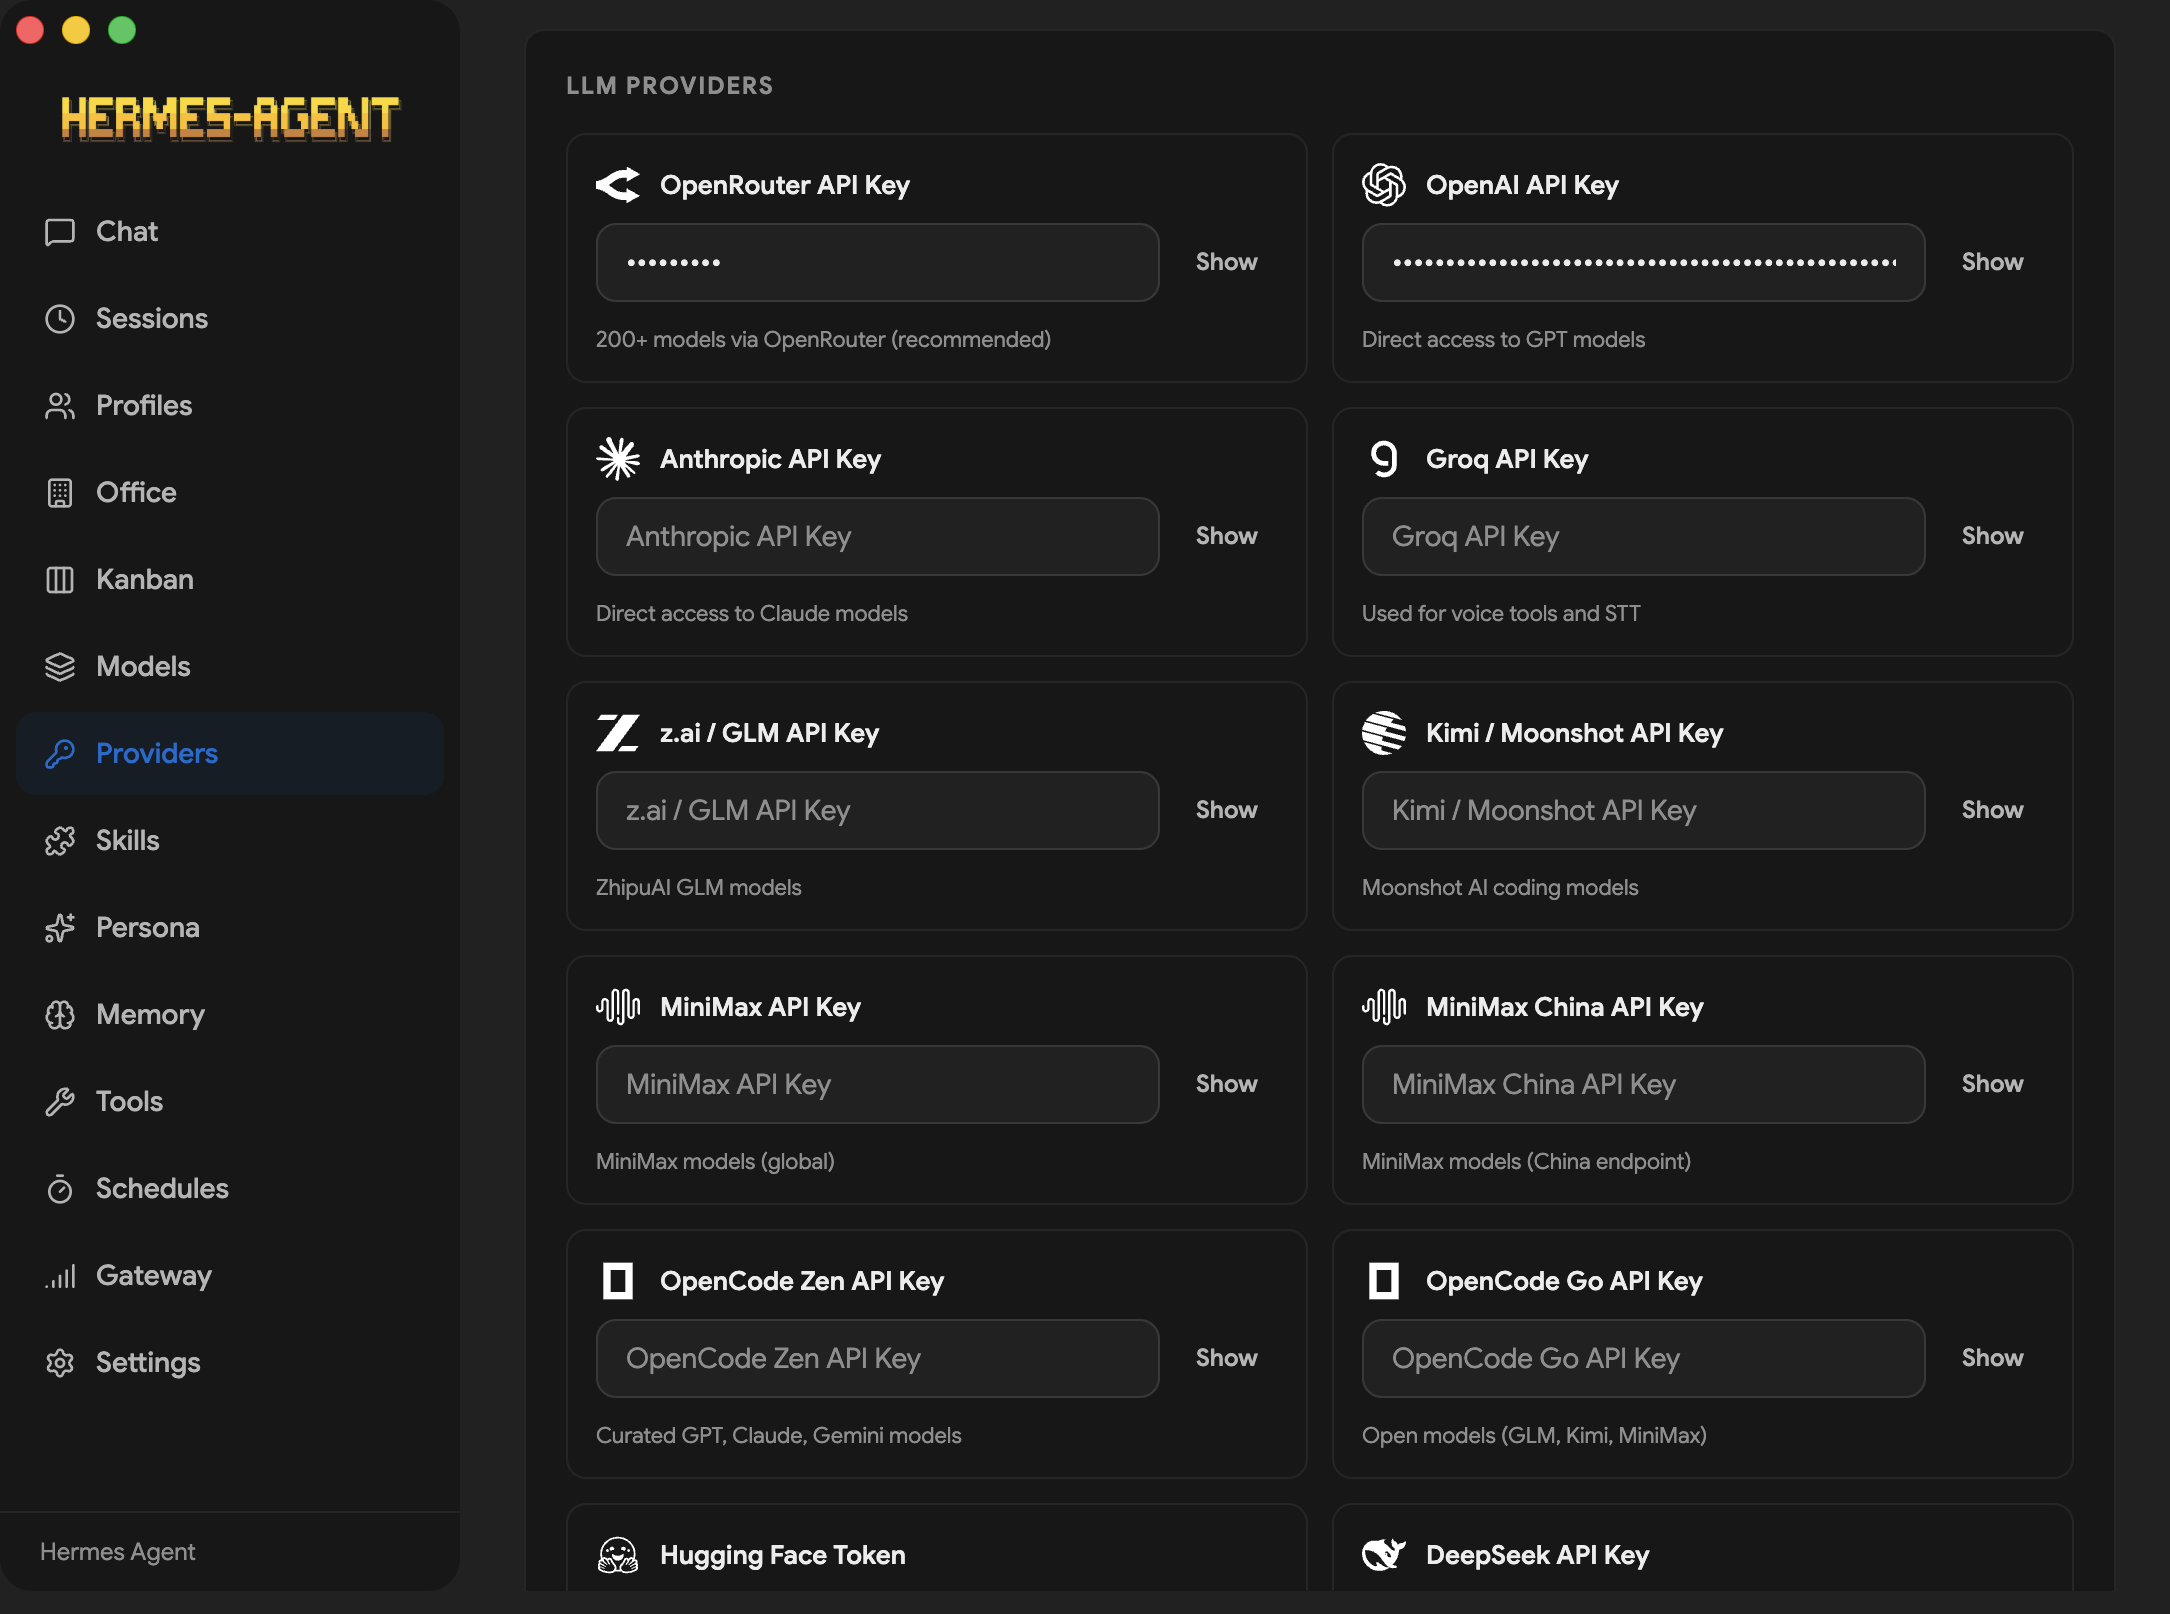Click the Skills puzzle piece icon
Image resolution: width=2170 pixels, height=1614 pixels.
[60, 841]
